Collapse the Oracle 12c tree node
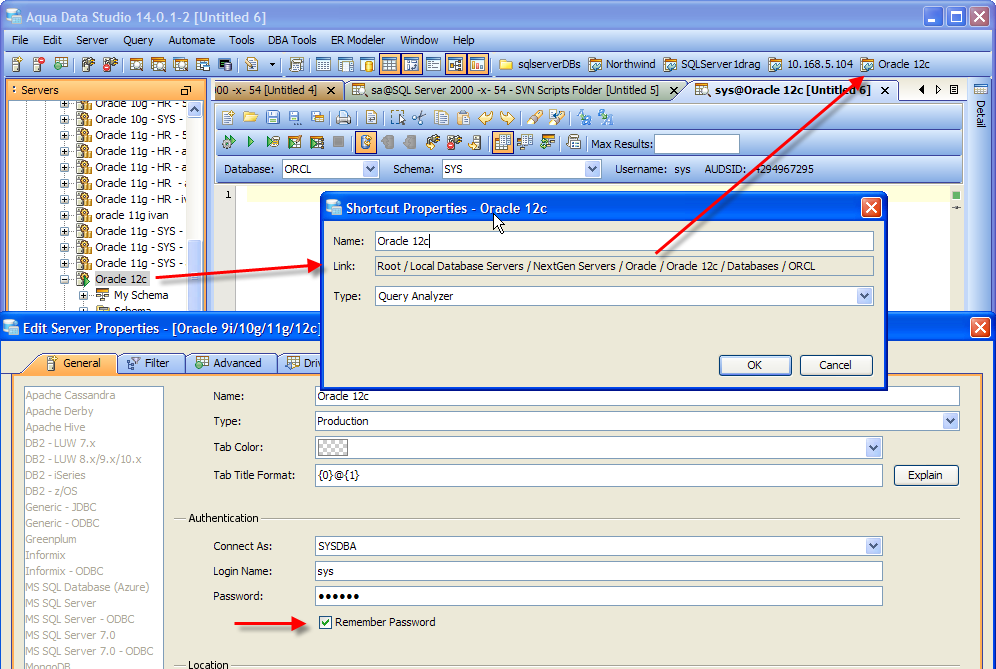The height and width of the screenshot is (669, 996). point(65,279)
